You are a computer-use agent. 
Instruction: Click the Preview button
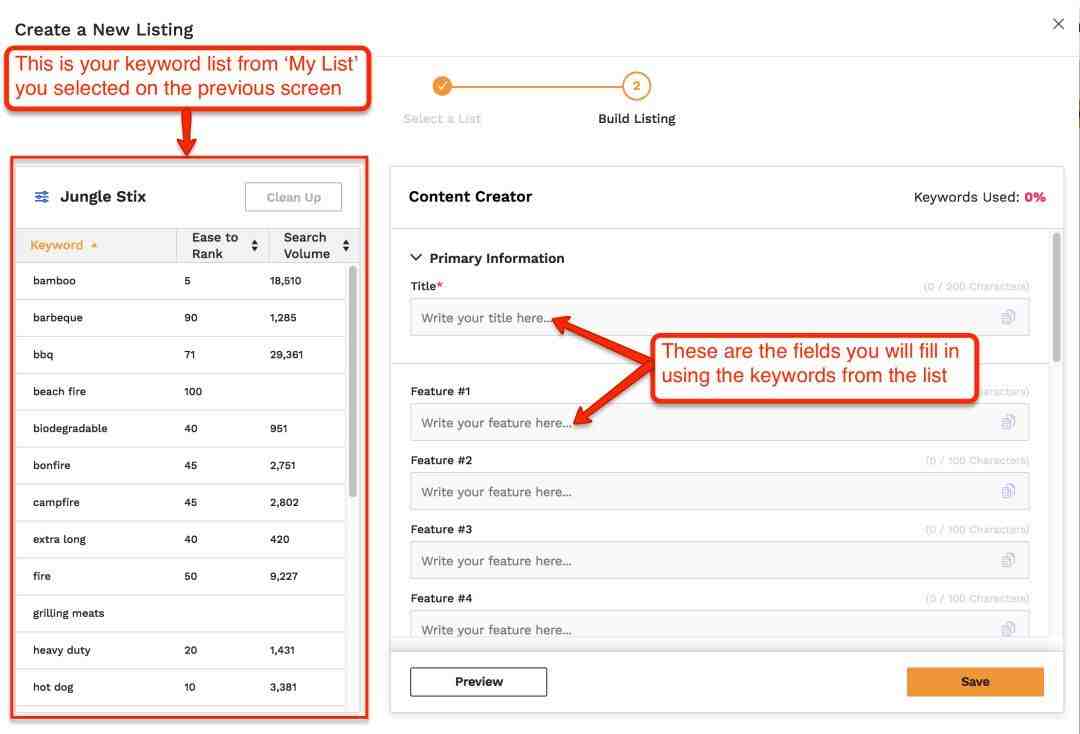[478, 682]
